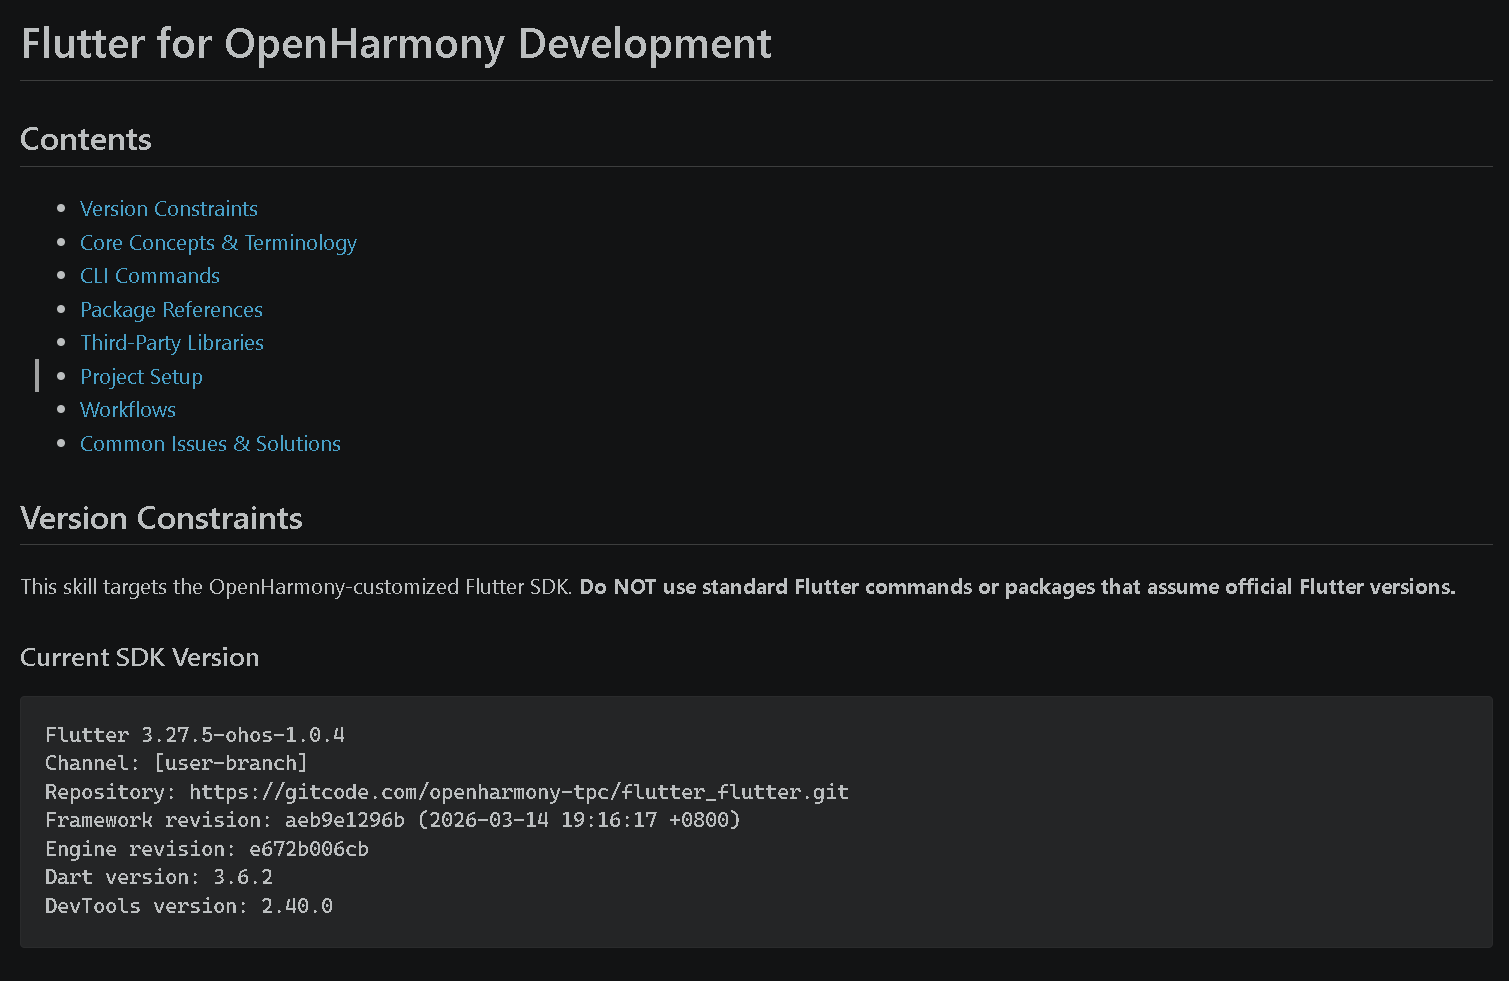This screenshot has height=981, width=1509.
Task: Jump to Workflows link
Action: pos(128,410)
